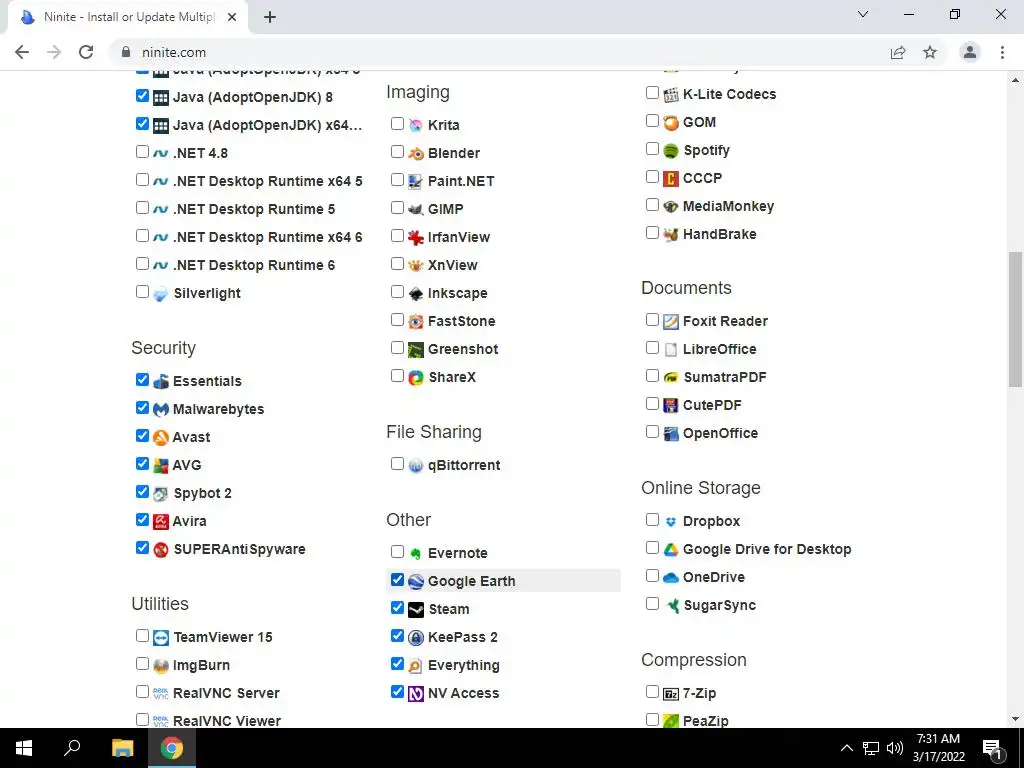Click the AVG app icon
This screenshot has height=768, width=1024.
161,466
